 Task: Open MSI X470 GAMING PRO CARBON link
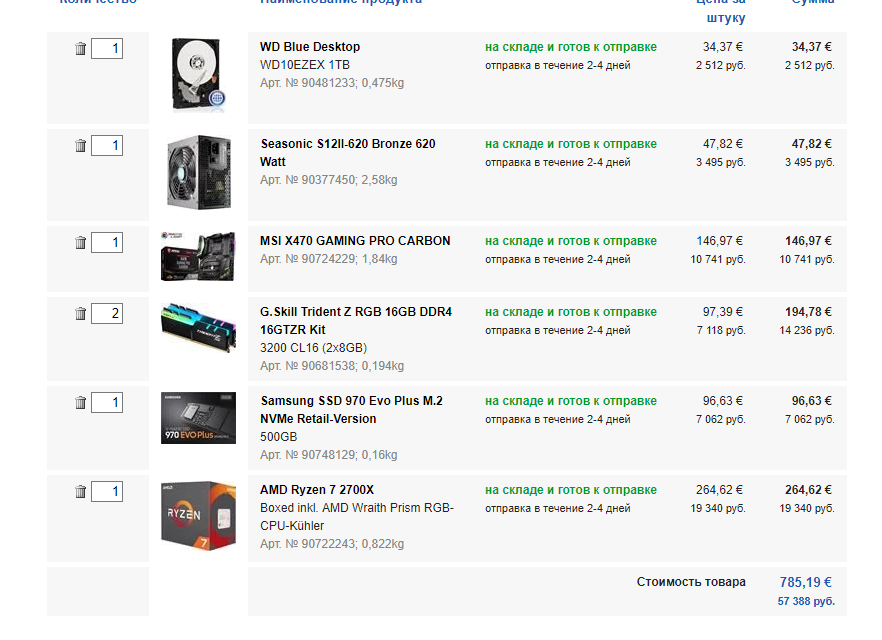pos(355,241)
